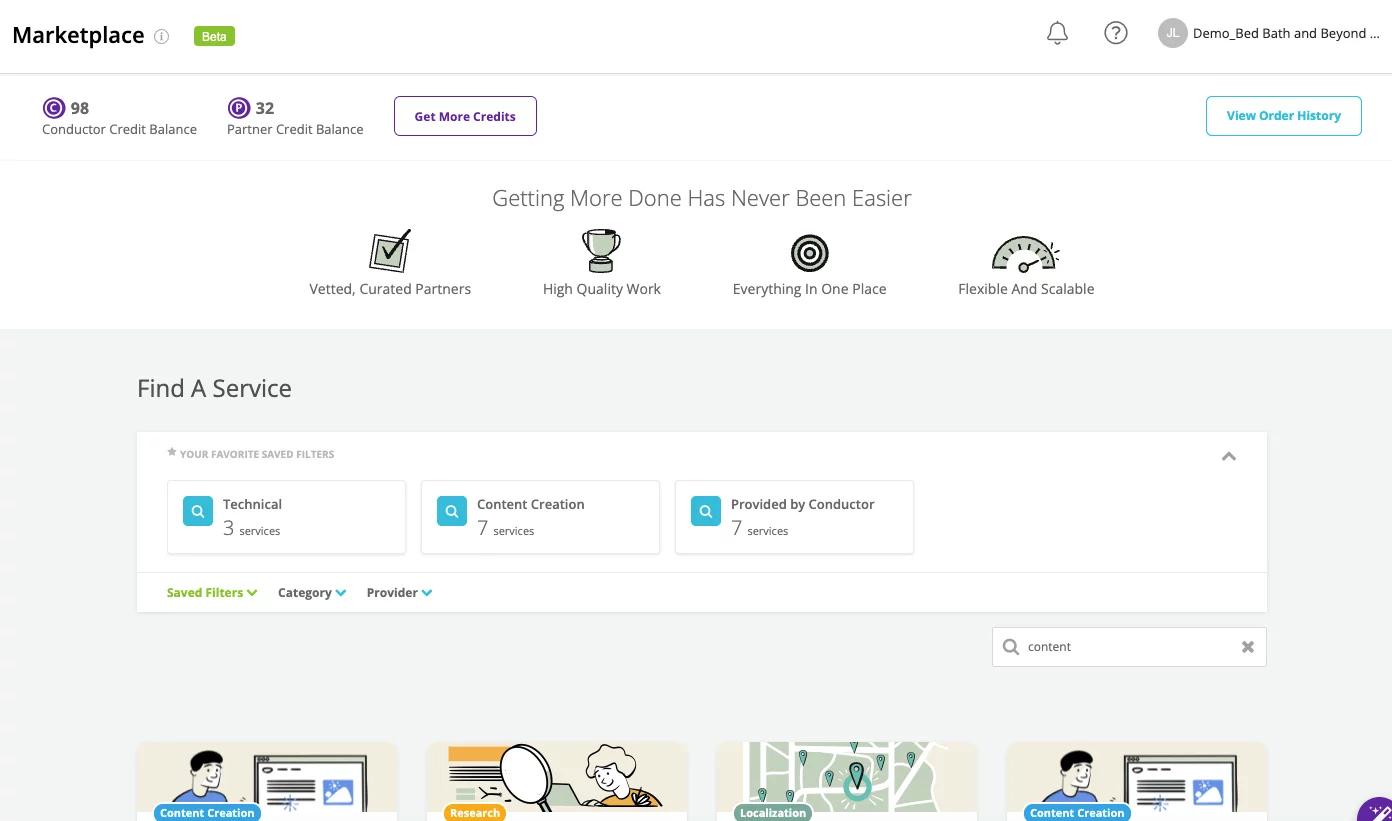
Task: Click the Localization category tag
Action: pos(773,813)
